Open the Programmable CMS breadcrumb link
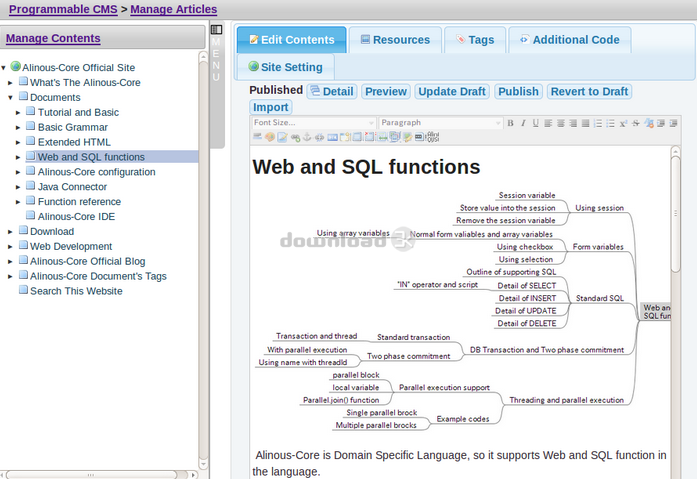This screenshot has width=697, height=479. pyautogui.click(x=63, y=9)
